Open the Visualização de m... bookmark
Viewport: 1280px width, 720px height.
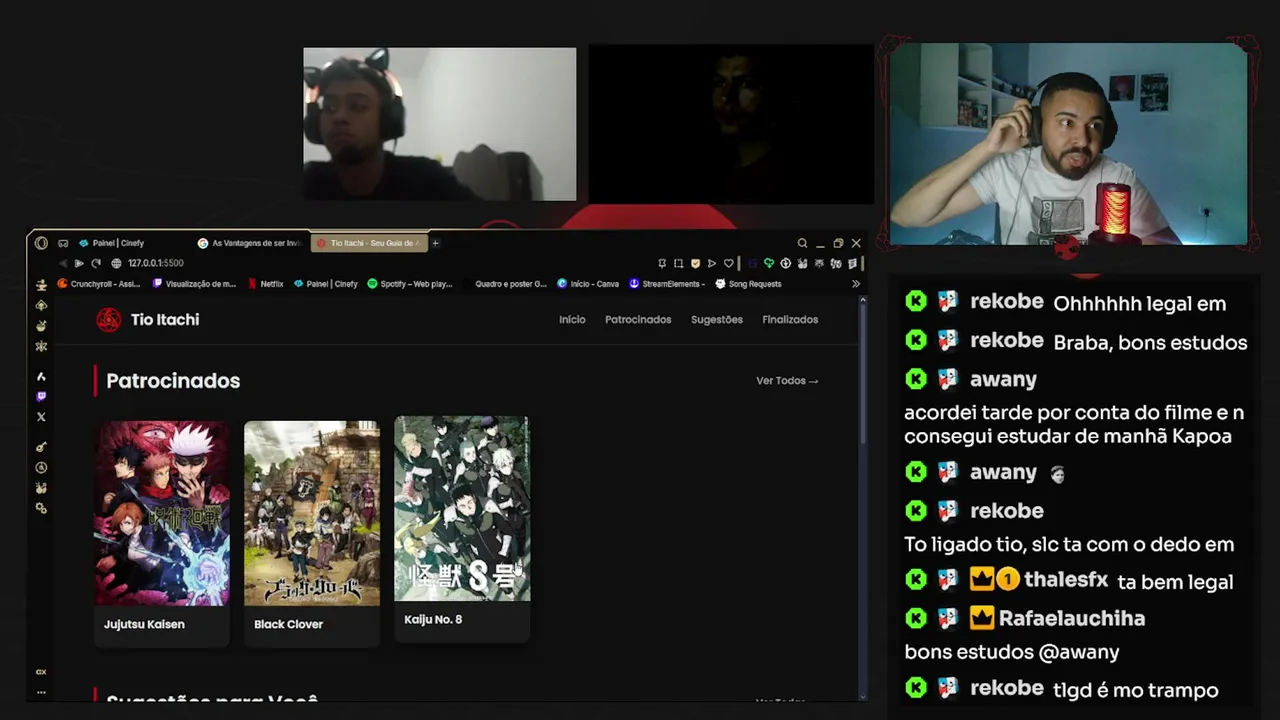click(x=195, y=284)
